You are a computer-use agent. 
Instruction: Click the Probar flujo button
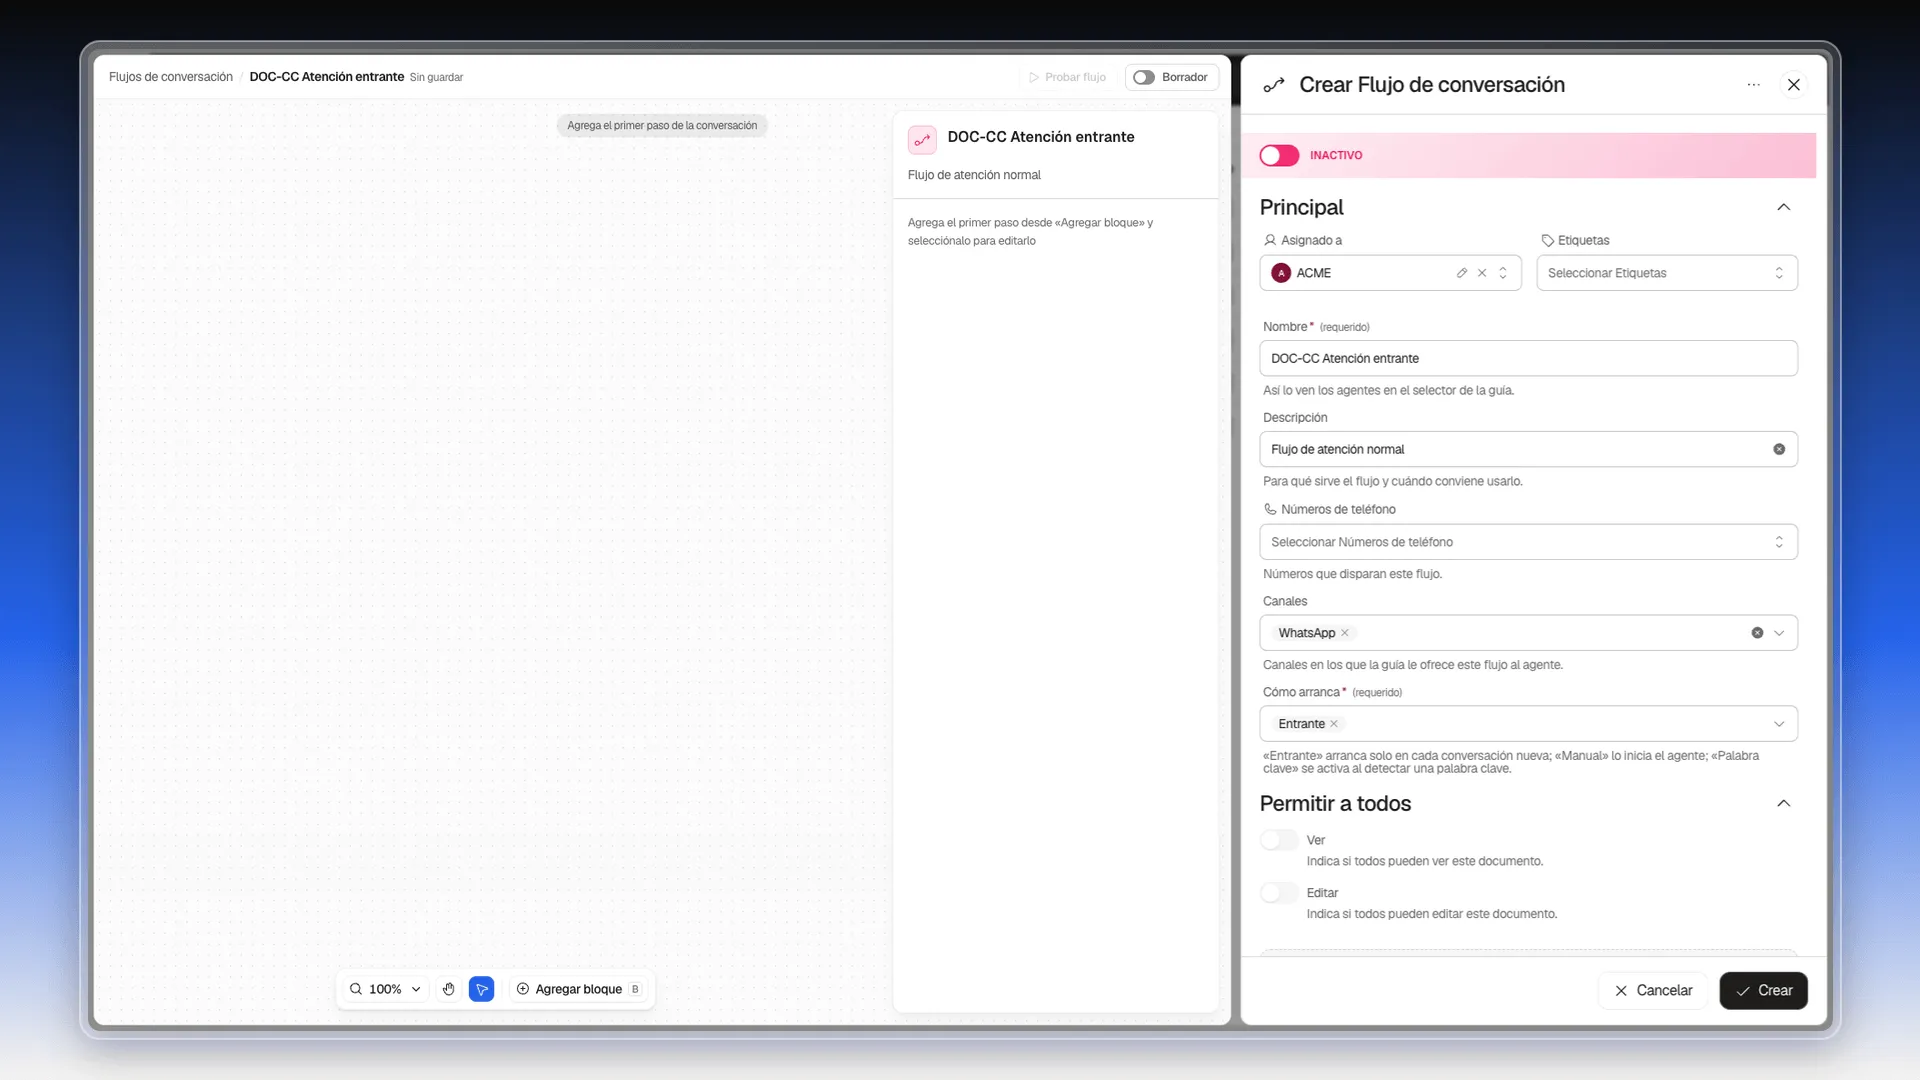point(1067,77)
